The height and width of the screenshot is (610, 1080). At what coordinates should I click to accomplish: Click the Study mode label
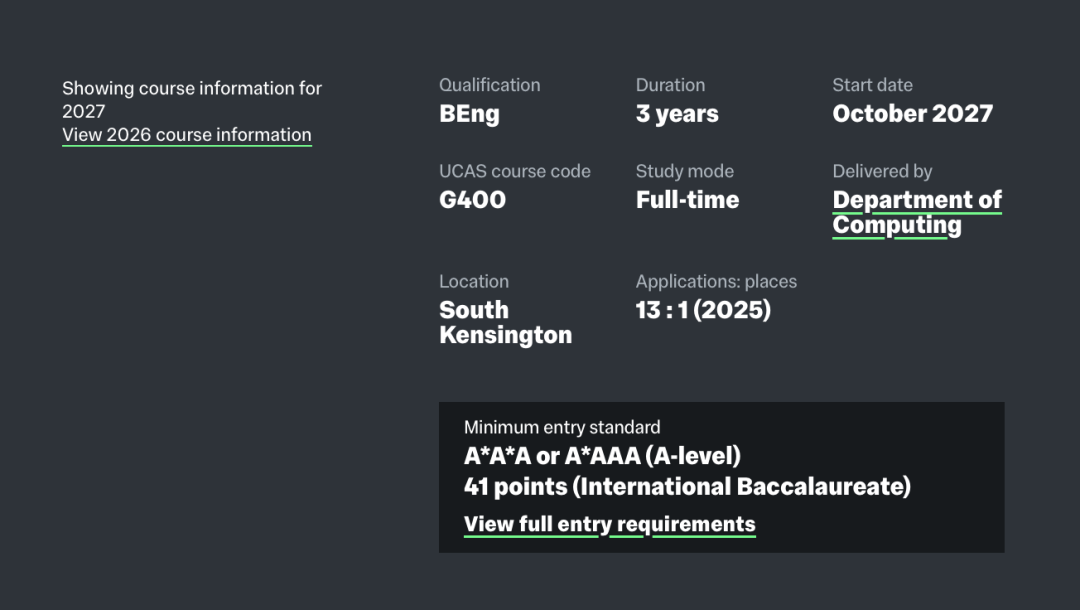coord(684,171)
